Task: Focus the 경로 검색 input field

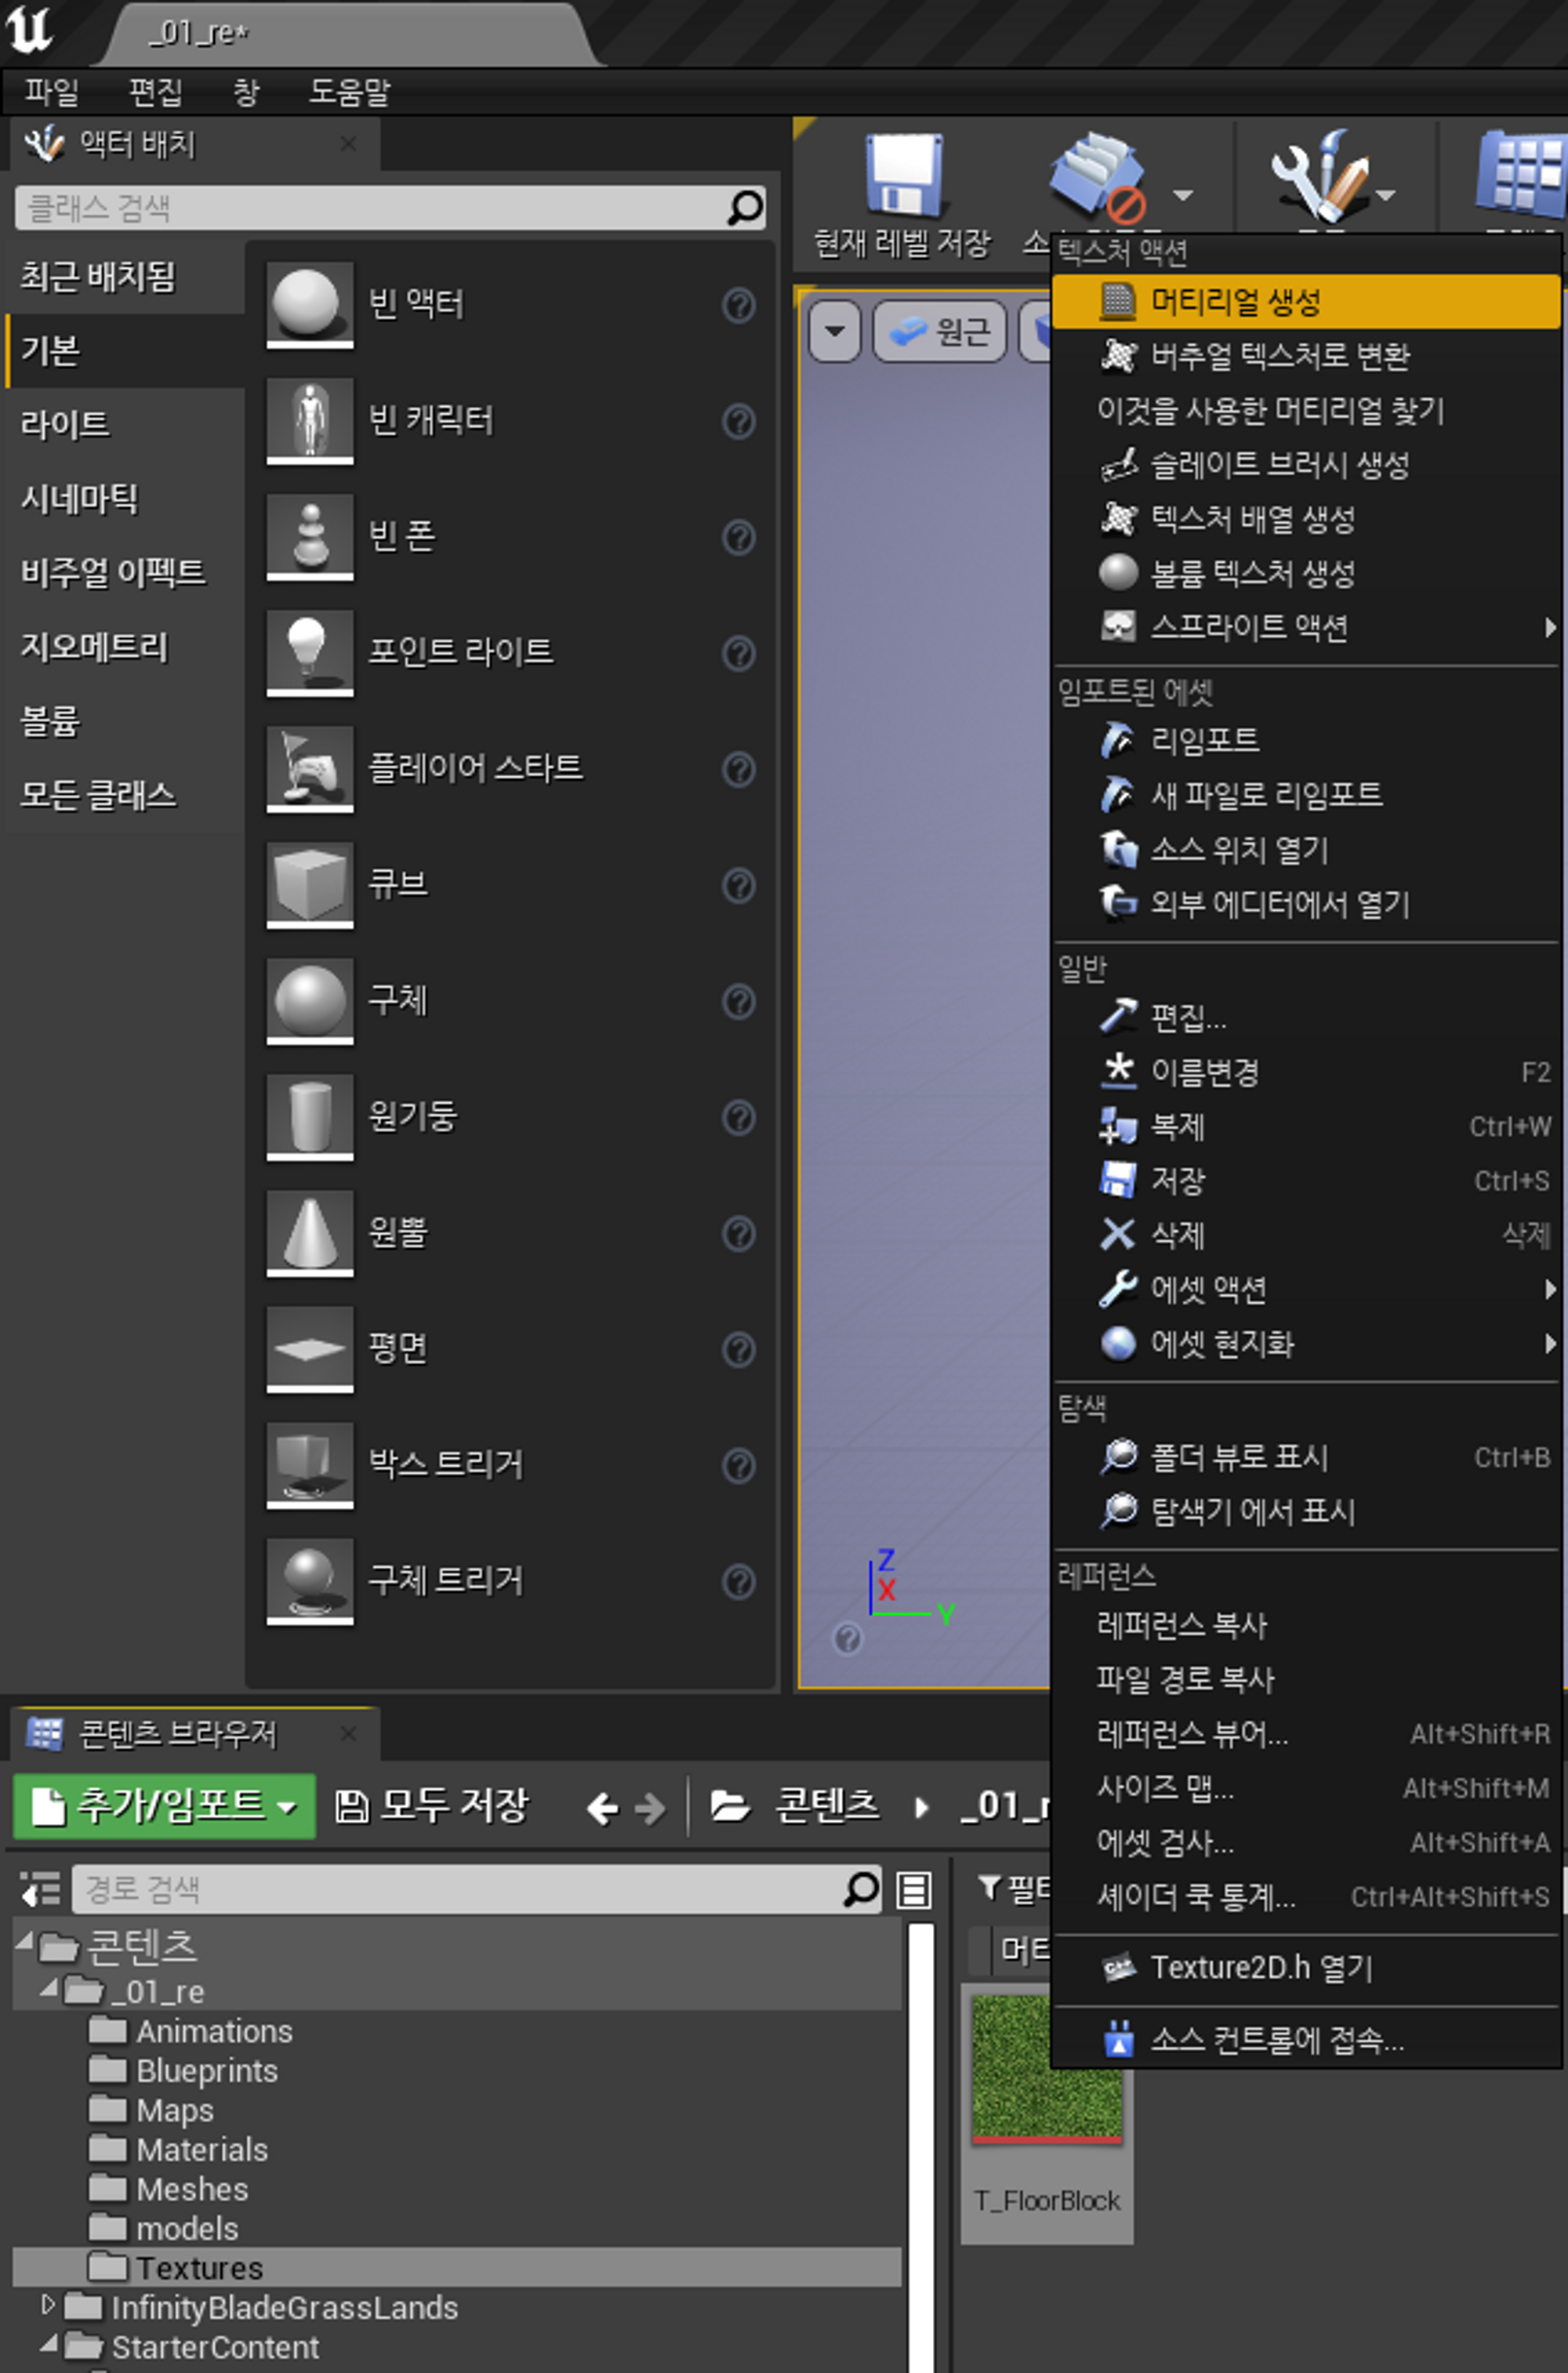Action: [476, 1888]
